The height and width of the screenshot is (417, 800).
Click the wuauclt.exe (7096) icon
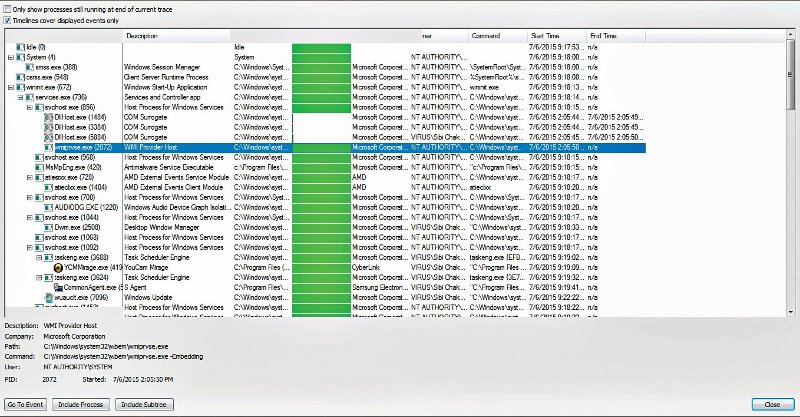[49, 298]
